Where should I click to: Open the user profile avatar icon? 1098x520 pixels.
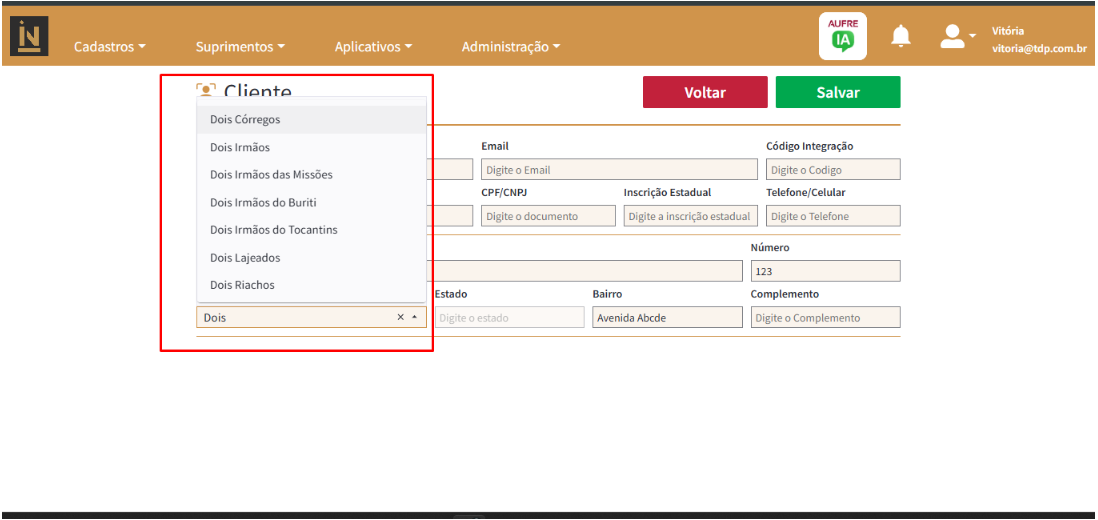coord(951,37)
